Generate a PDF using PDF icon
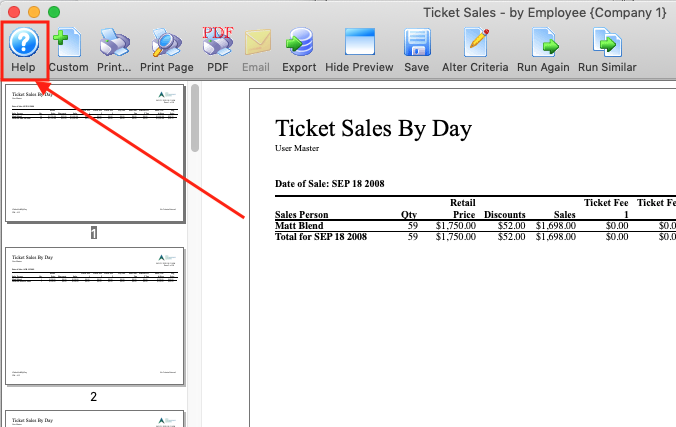Screen dimensions: 676x427 point(218,41)
